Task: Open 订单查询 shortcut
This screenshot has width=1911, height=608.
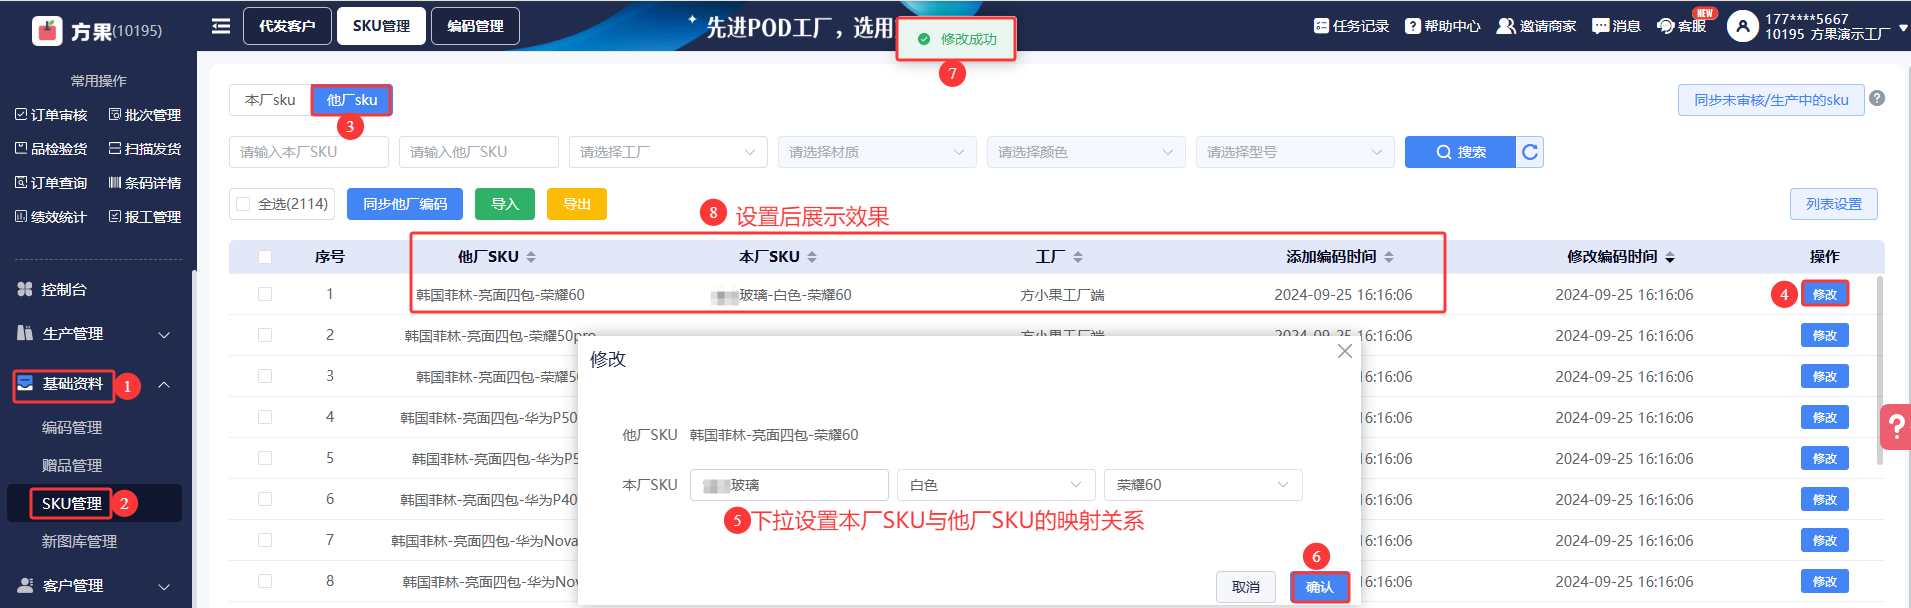Action: tap(51, 183)
